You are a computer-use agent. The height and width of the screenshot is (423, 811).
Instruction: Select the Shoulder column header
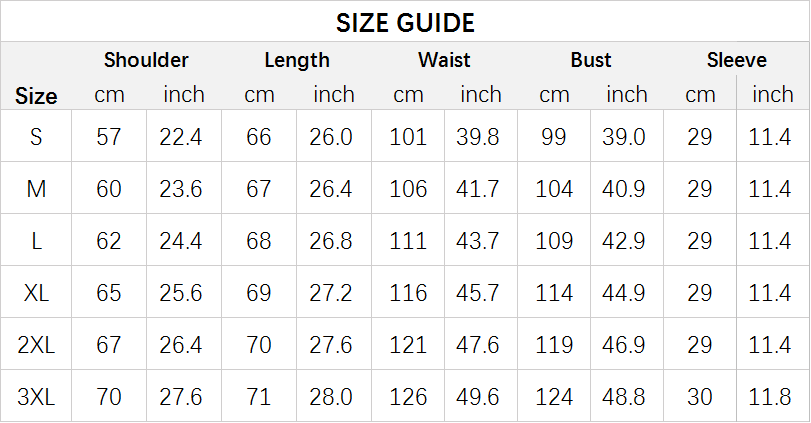coord(146,60)
